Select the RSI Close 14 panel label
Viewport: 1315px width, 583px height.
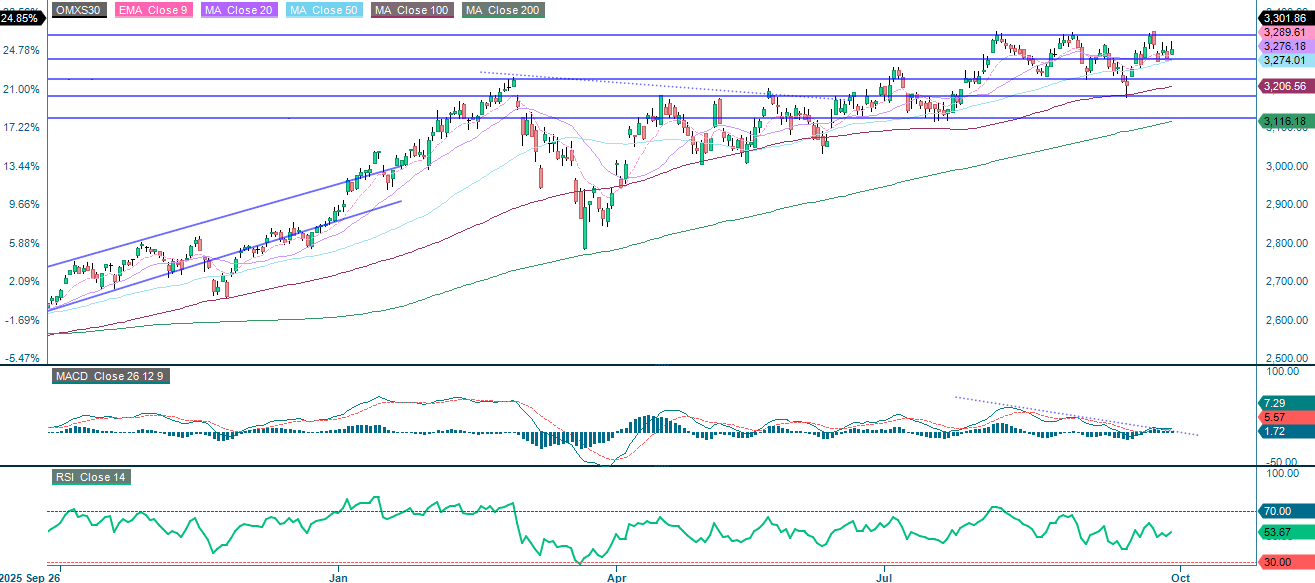coord(90,478)
